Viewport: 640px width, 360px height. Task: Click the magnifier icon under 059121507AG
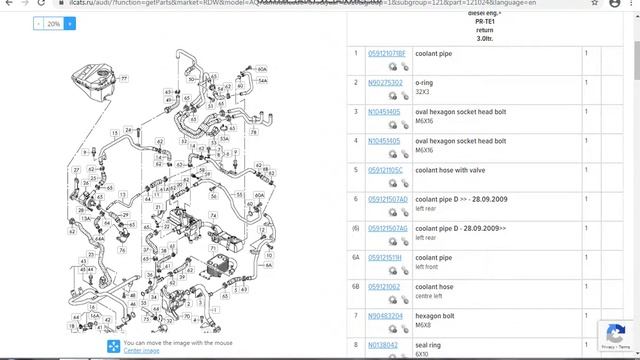click(x=393, y=242)
